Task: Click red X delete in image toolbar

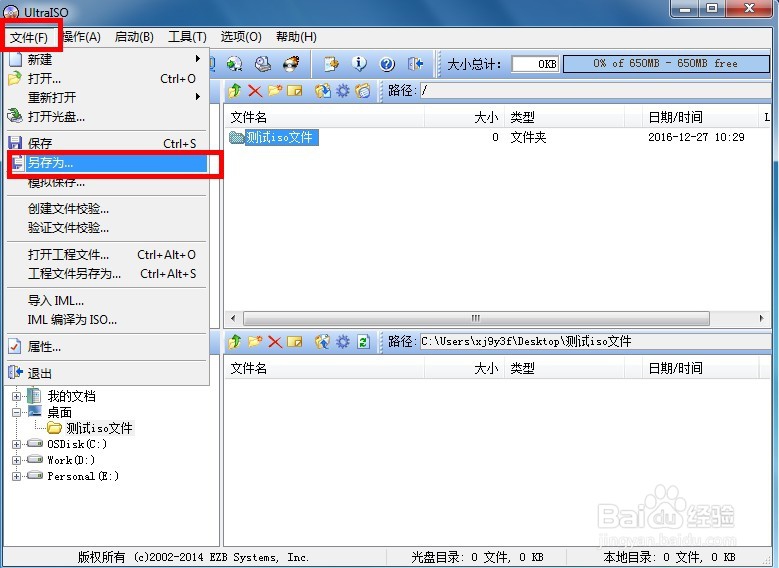Action: [x=255, y=90]
